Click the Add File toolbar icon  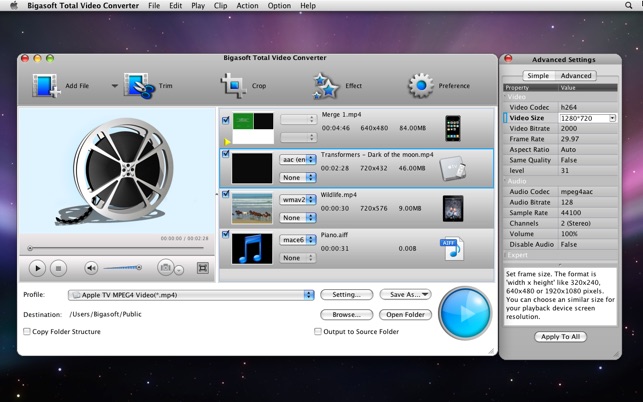pyautogui.click(x=46, y=86)
